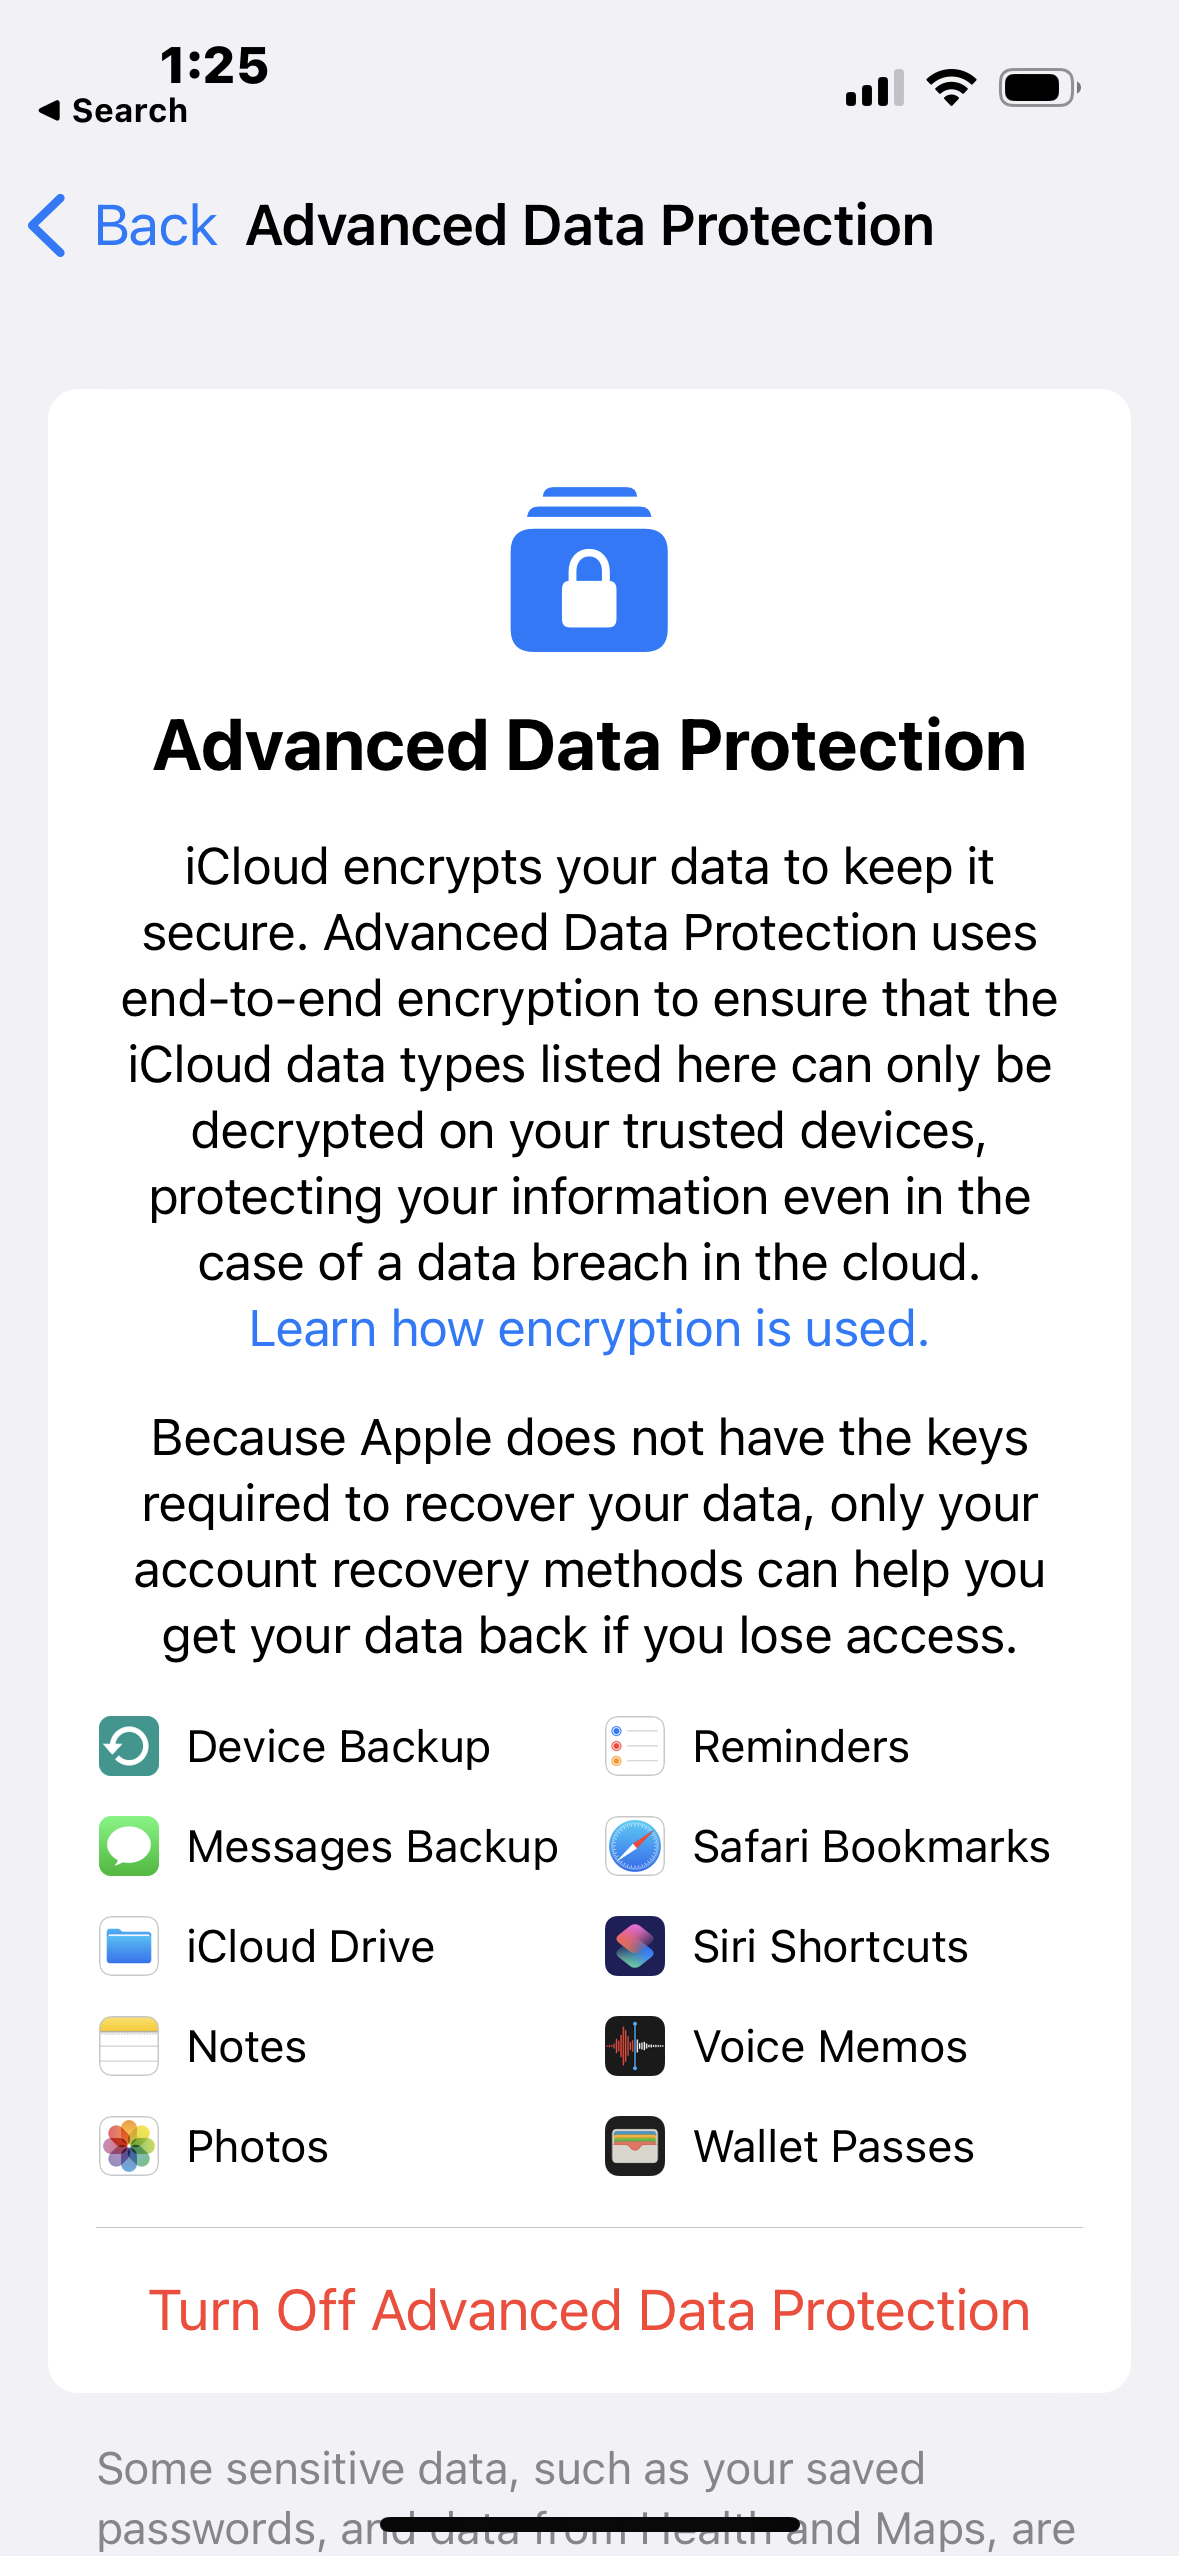Tap the Wallet Passes label
The image size is (1179, 2556).
click(834, 2146)
